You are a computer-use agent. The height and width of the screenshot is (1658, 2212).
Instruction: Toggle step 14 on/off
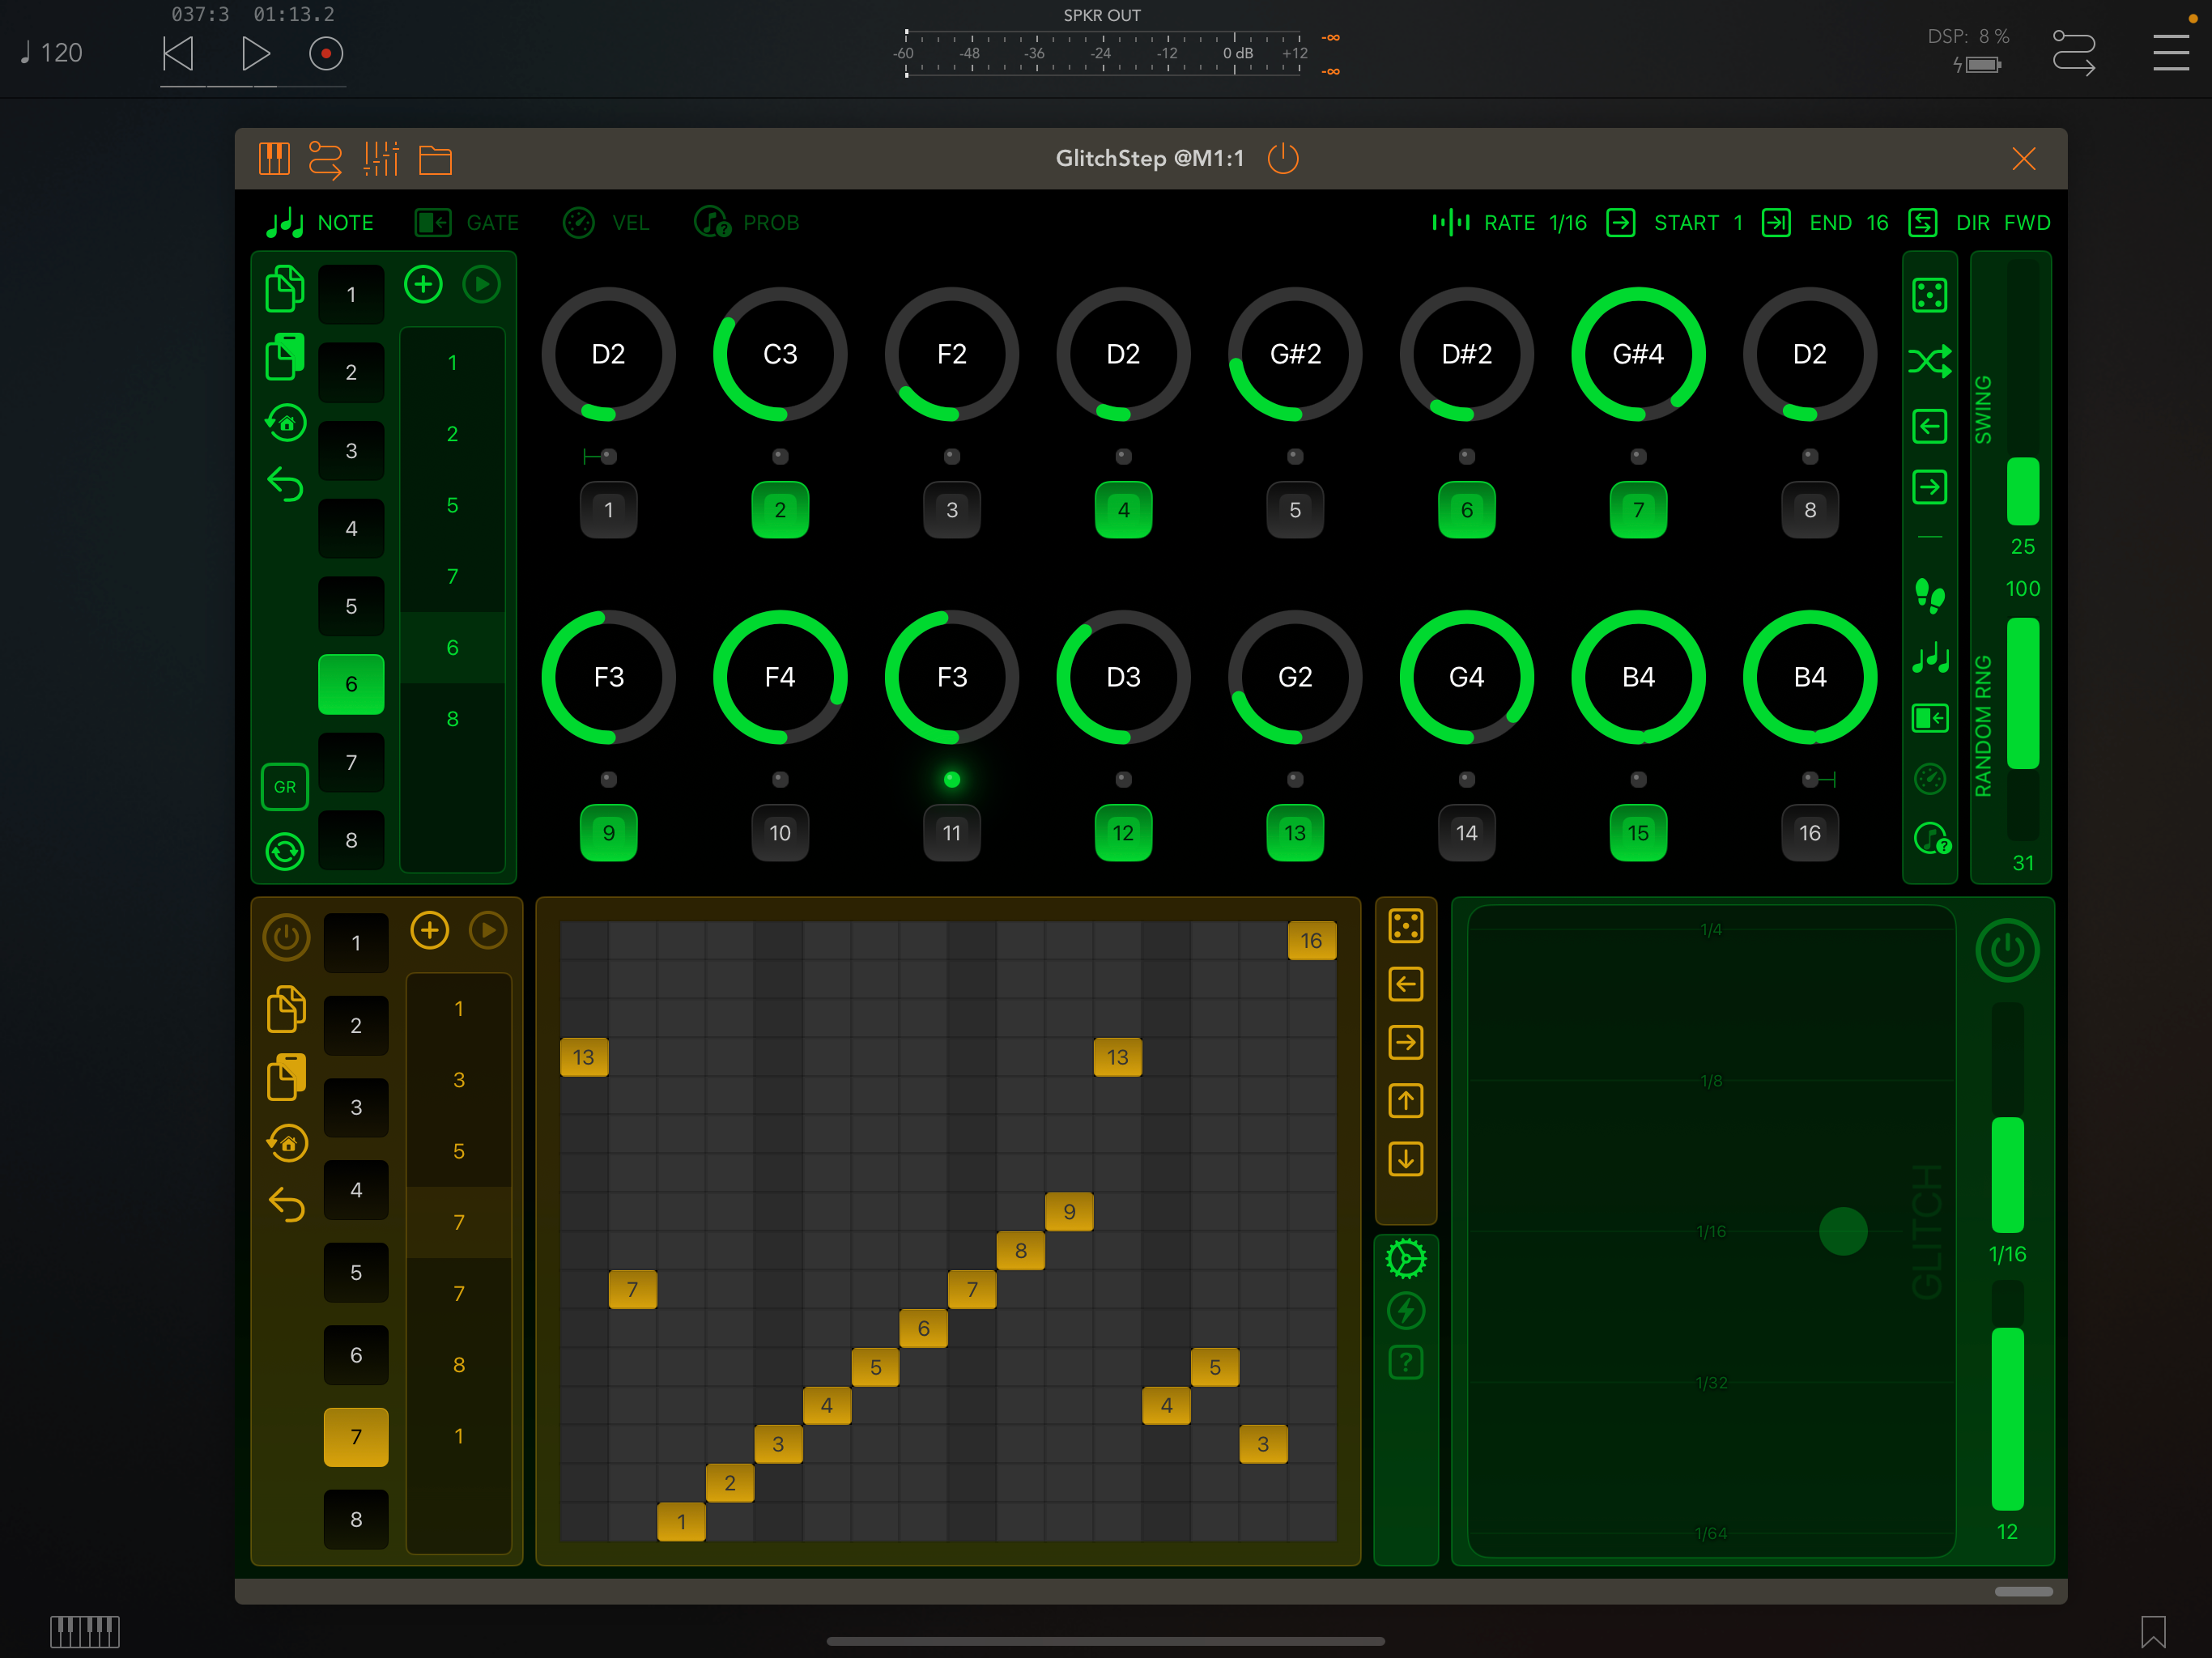click(1466, 833)
